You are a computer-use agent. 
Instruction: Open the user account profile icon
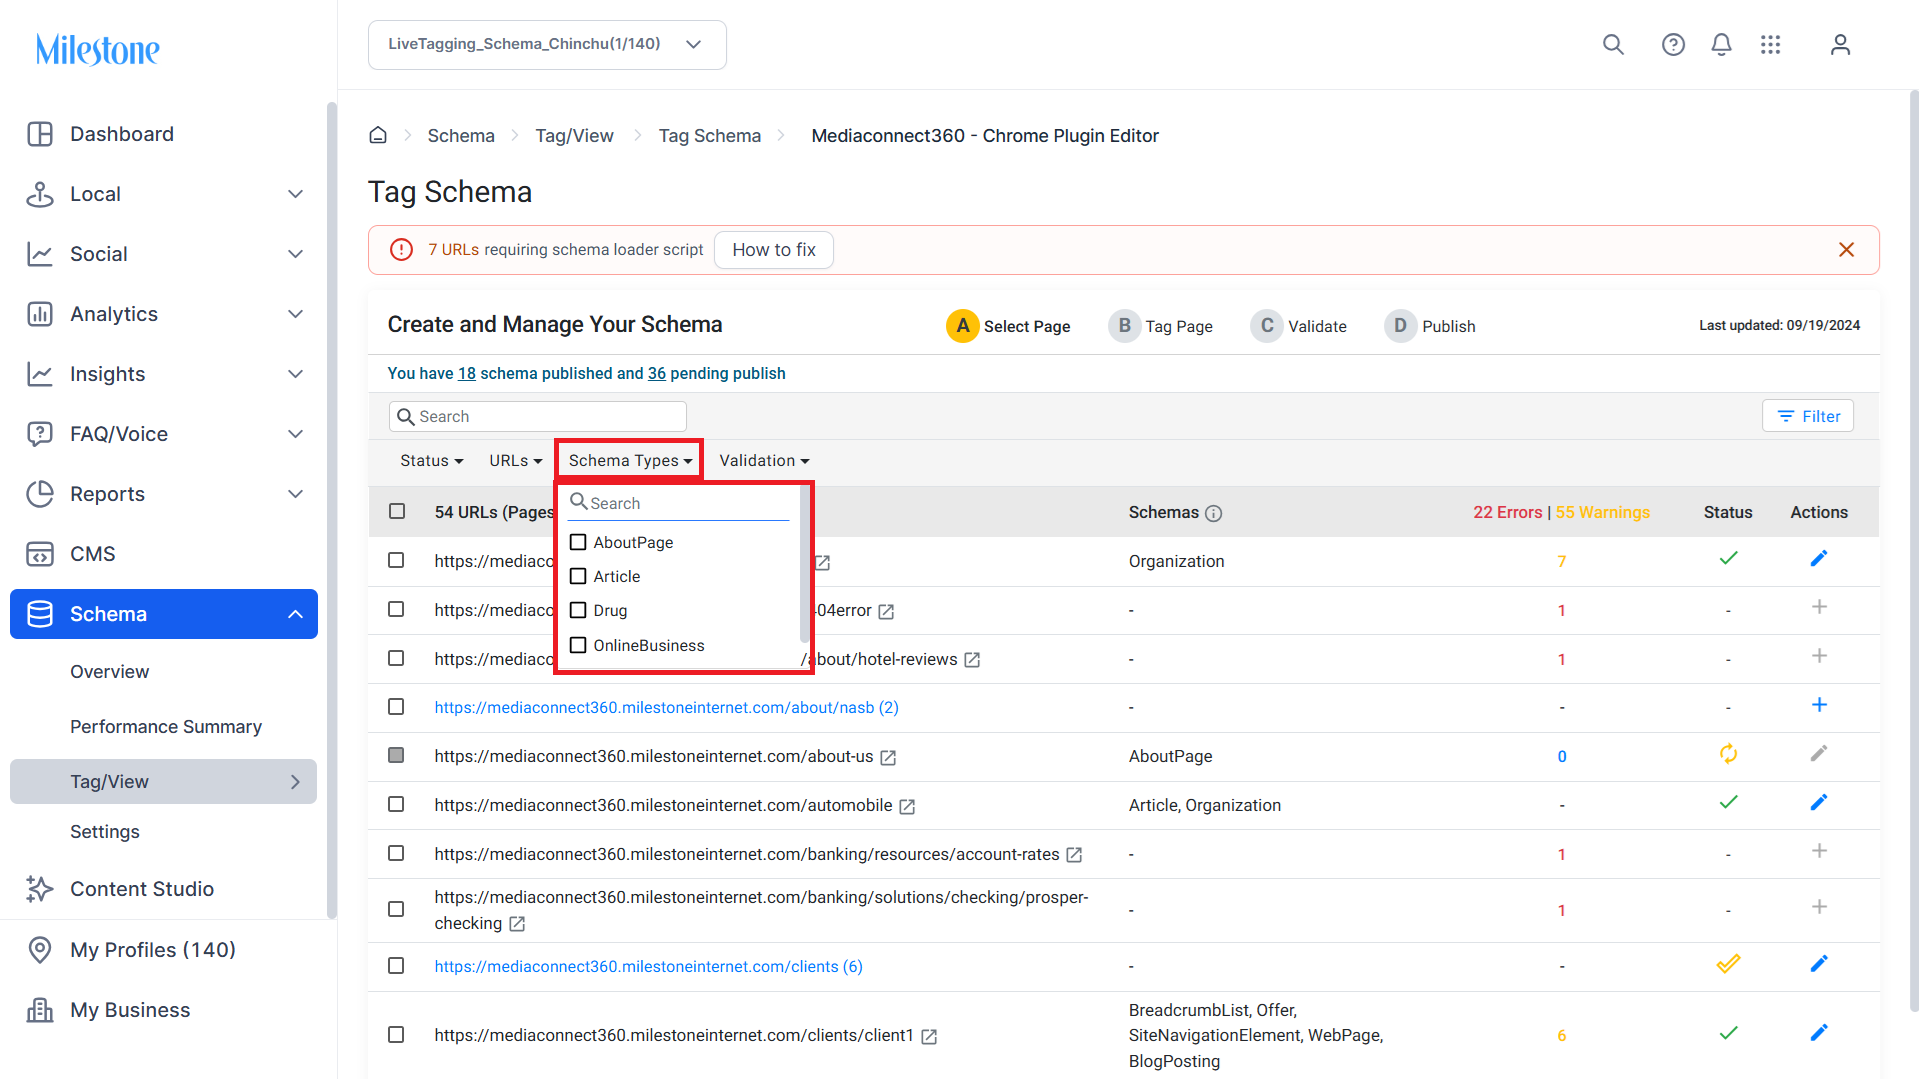point(1840,45)
